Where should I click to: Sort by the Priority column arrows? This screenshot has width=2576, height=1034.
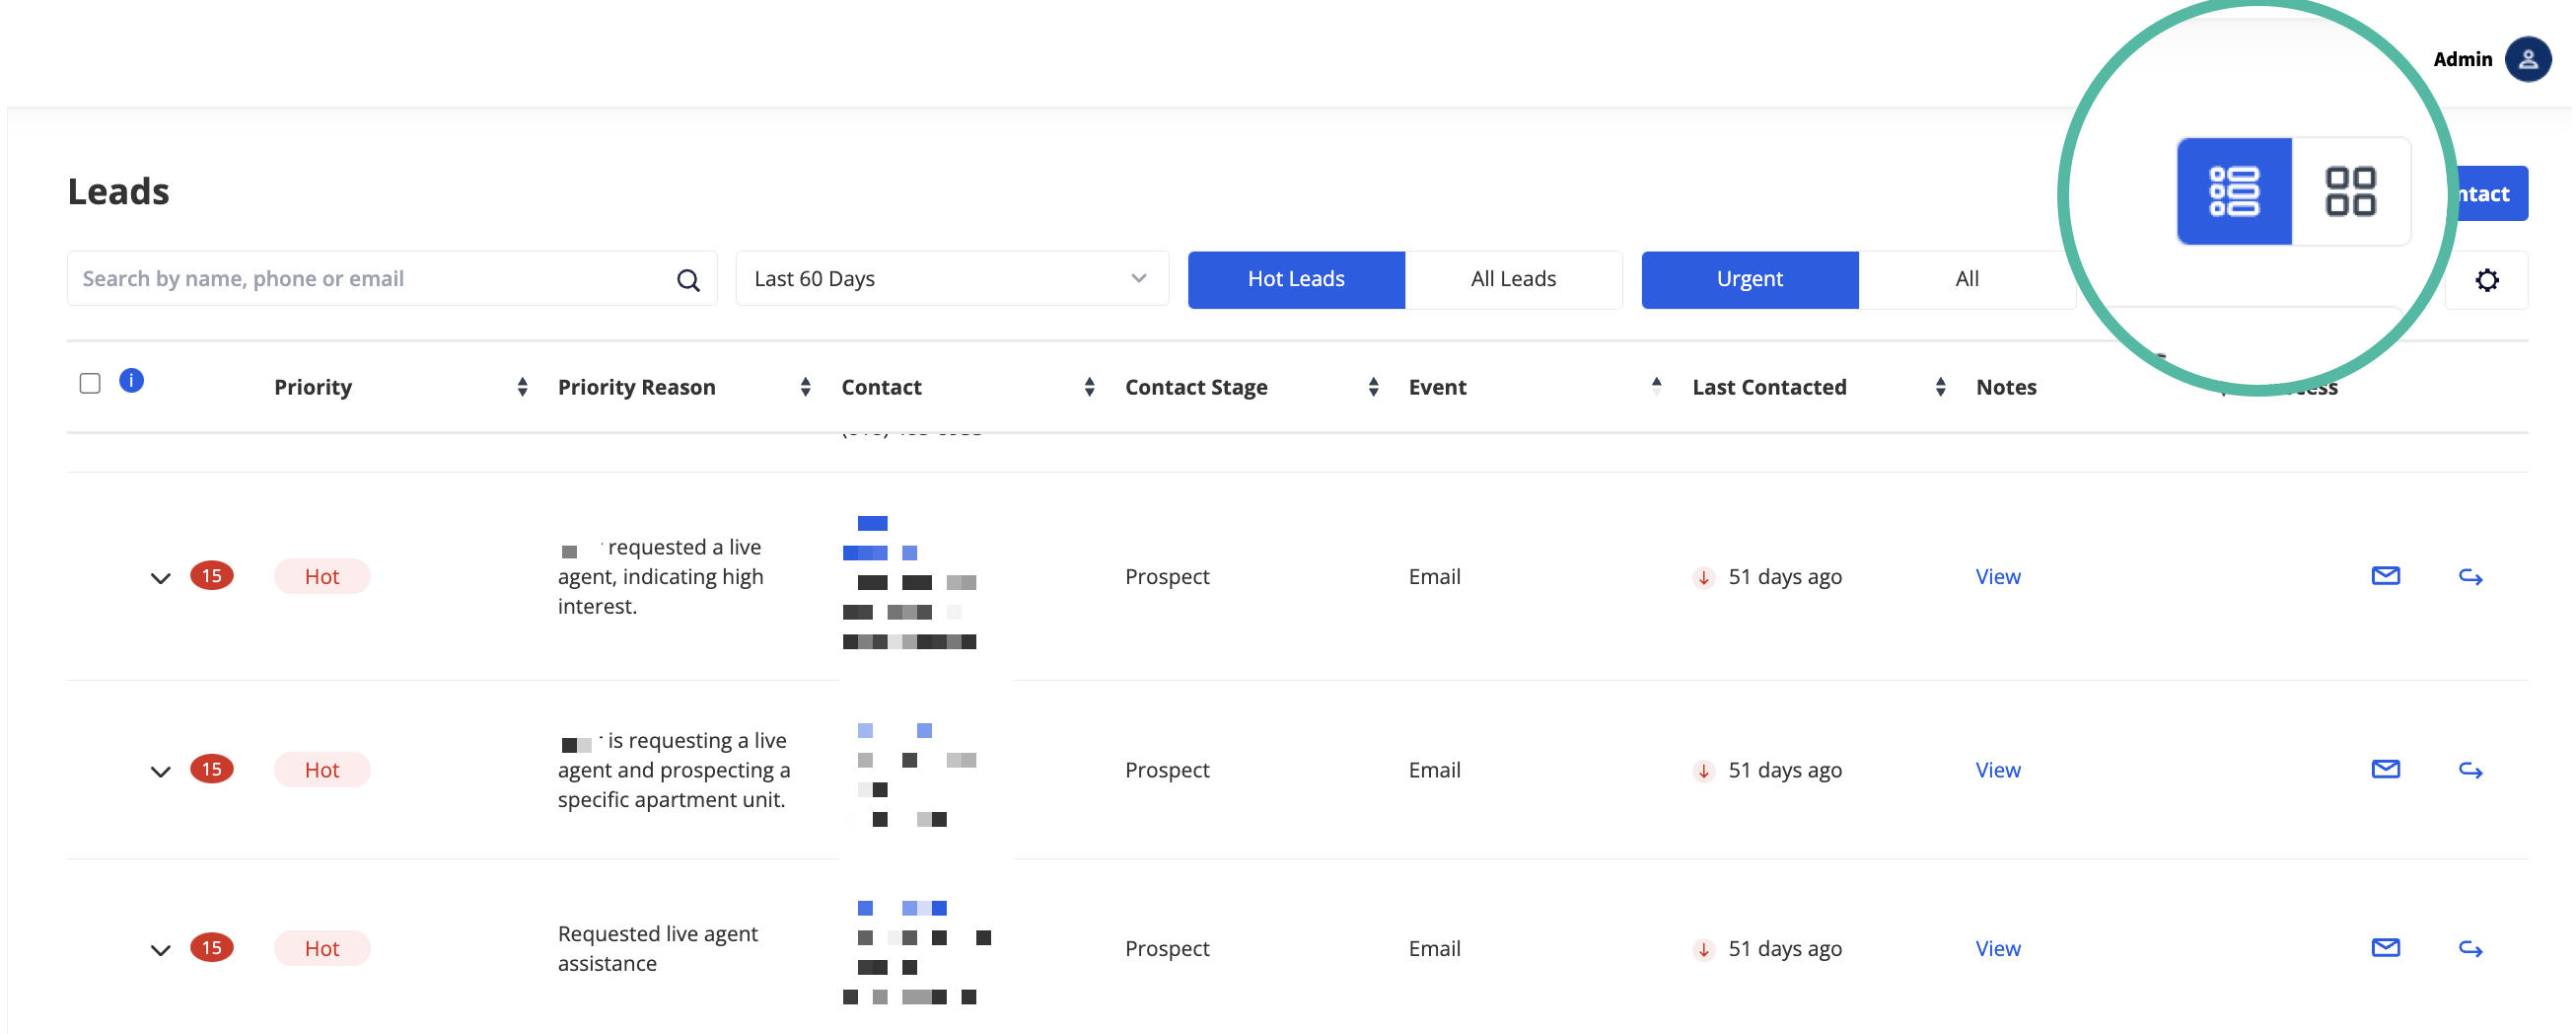[522, 388]
